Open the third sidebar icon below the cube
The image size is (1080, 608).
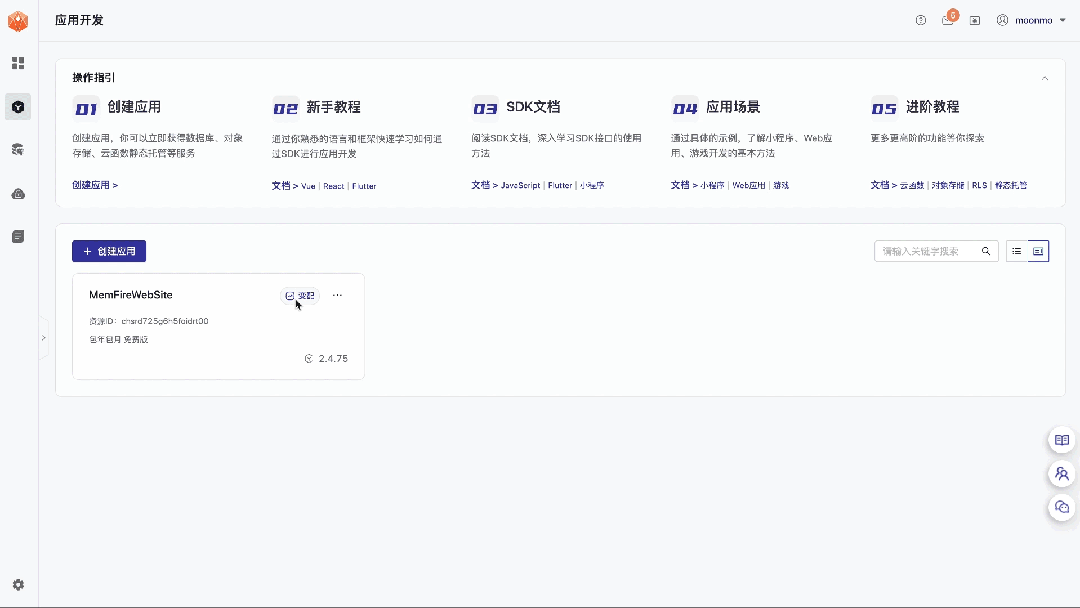[x=18, y=149]
